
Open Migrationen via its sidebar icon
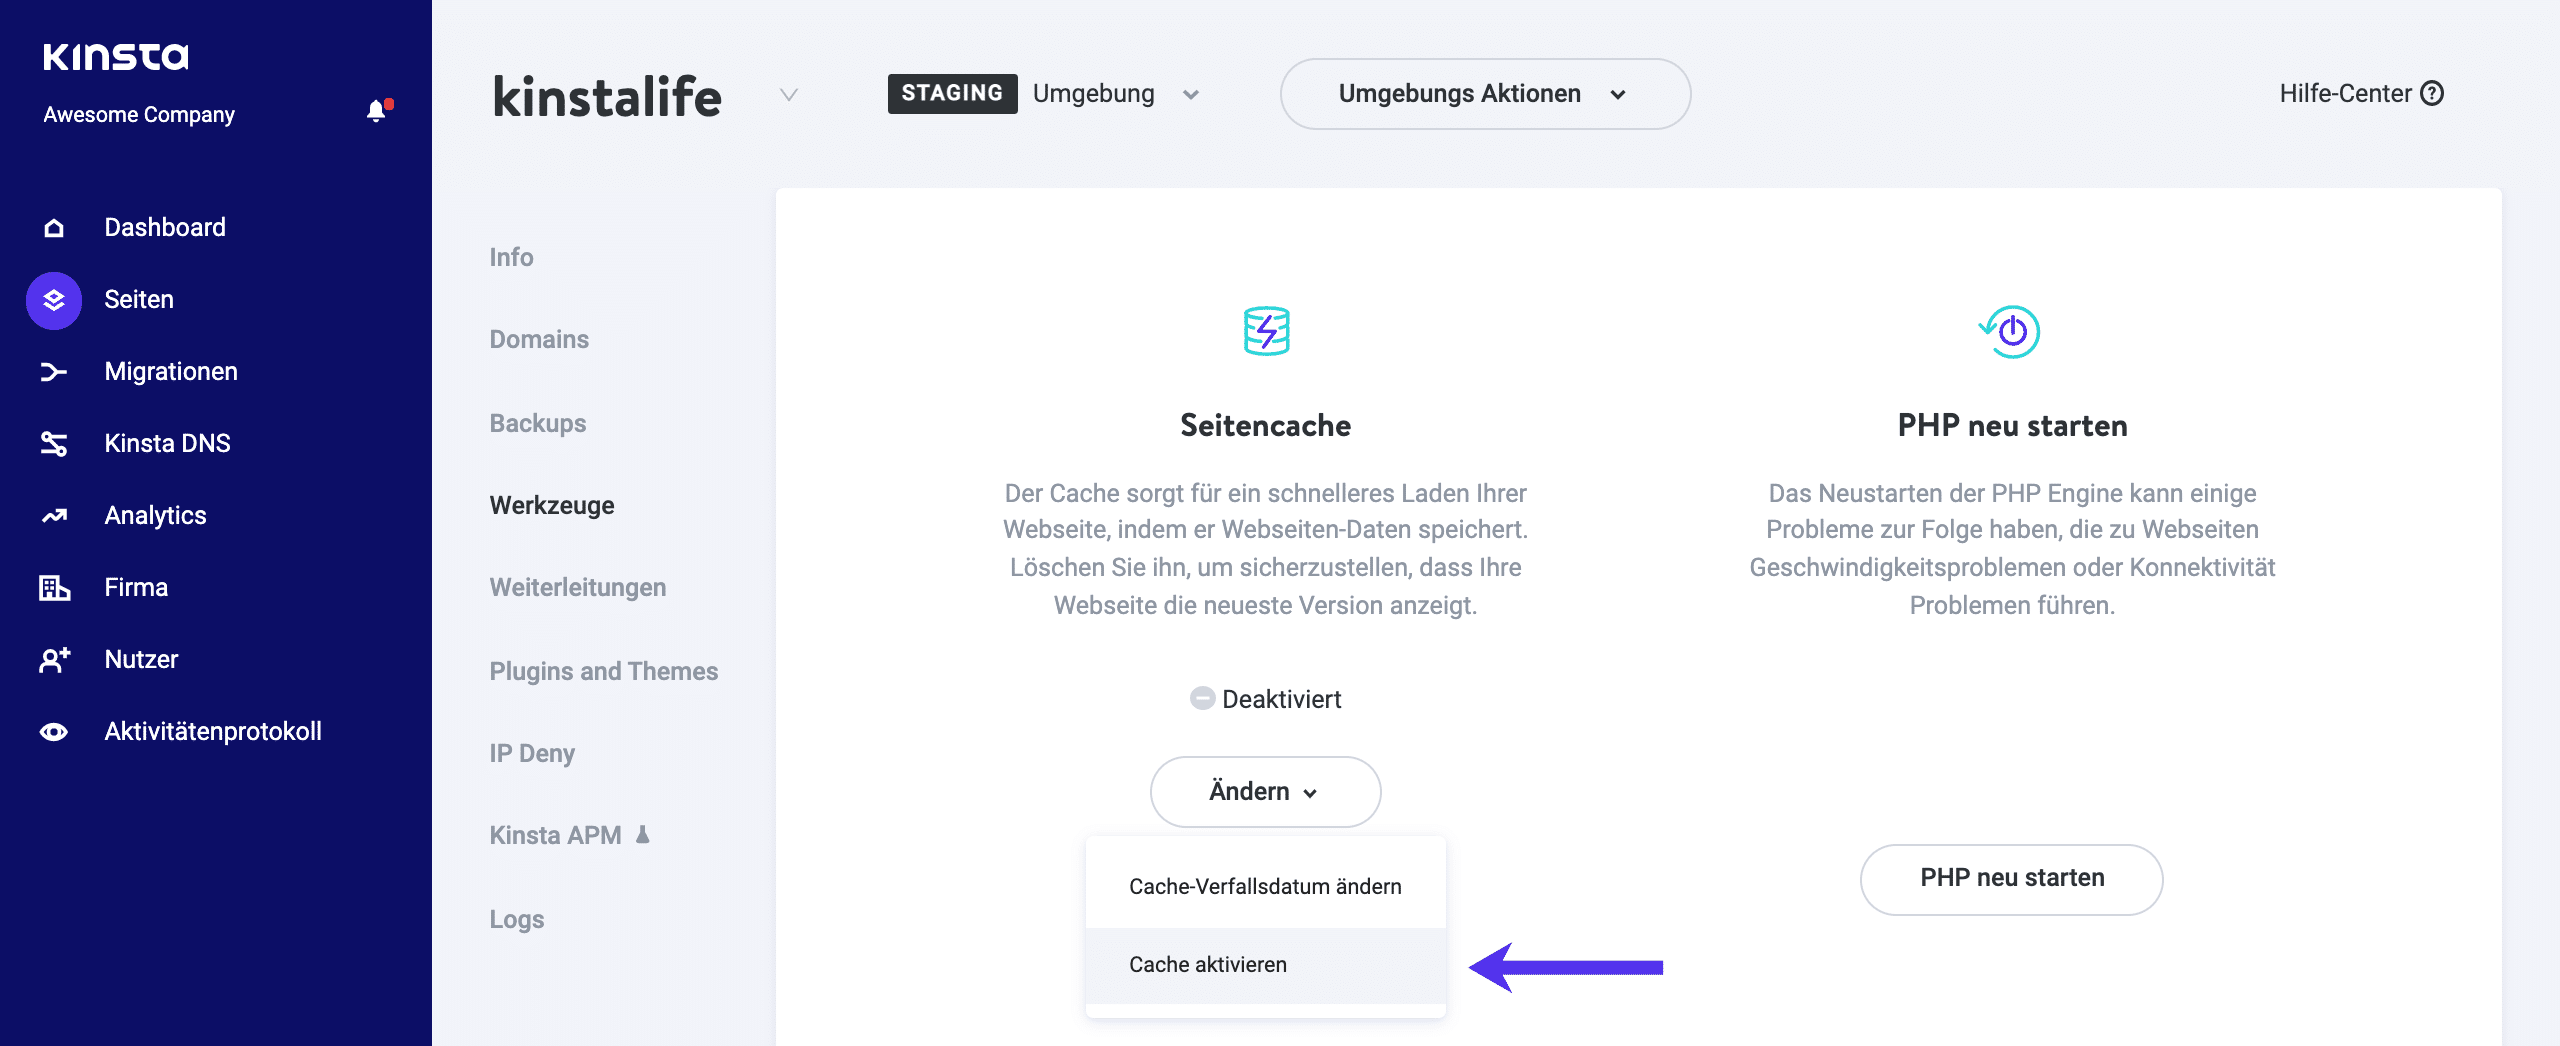click(53, 371)
